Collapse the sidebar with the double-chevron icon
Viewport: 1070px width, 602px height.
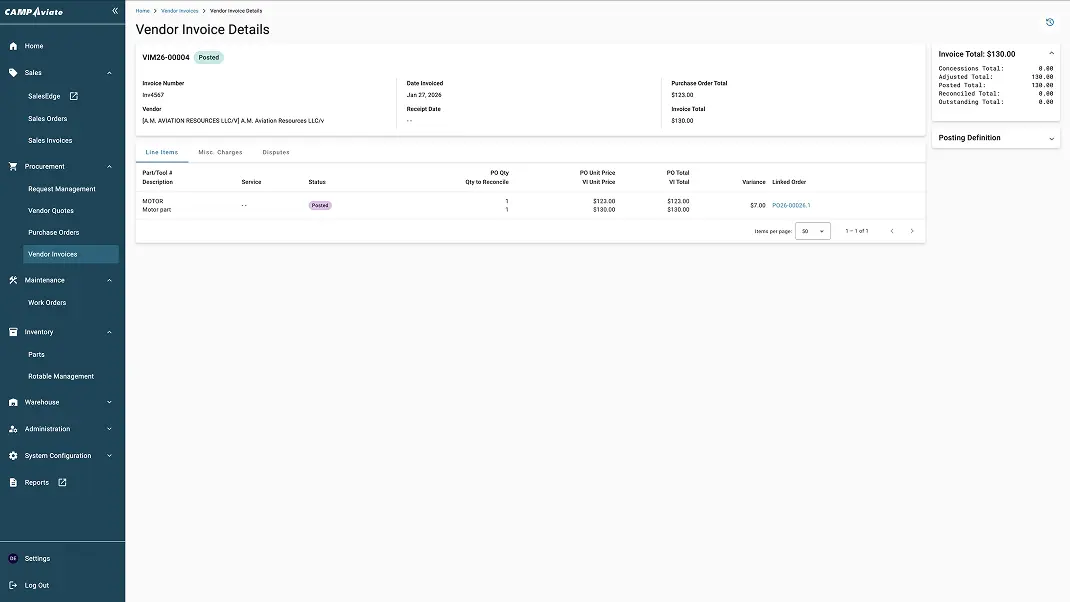tap(115, 11)
